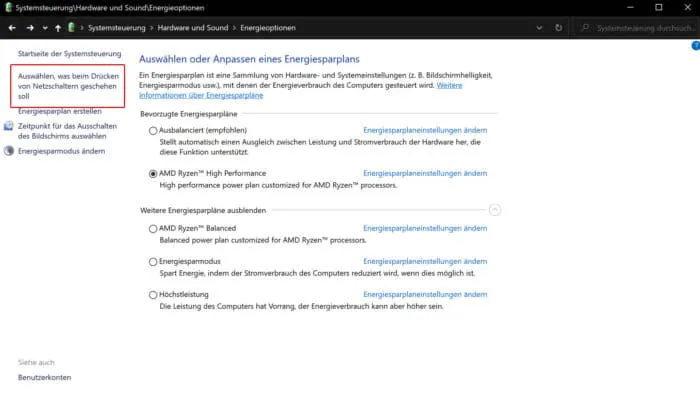
Task: Open Startseite der Systemsteuerung
Action: [x=69, y=54]
